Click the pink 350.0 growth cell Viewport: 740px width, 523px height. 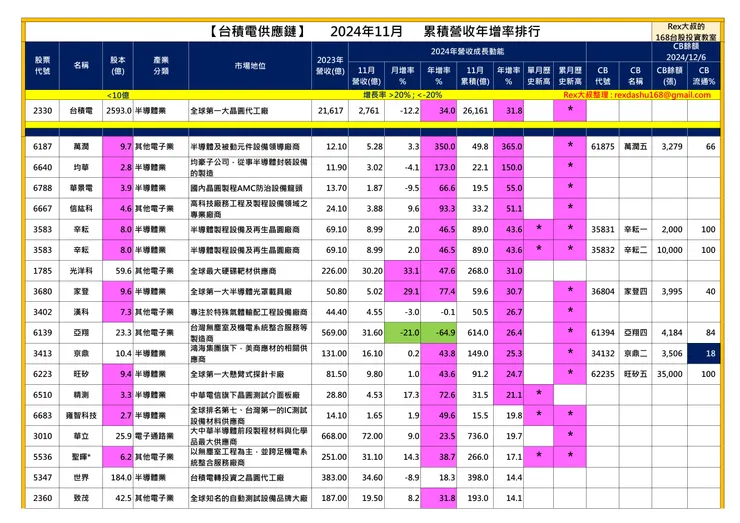(x=439, y=147)
